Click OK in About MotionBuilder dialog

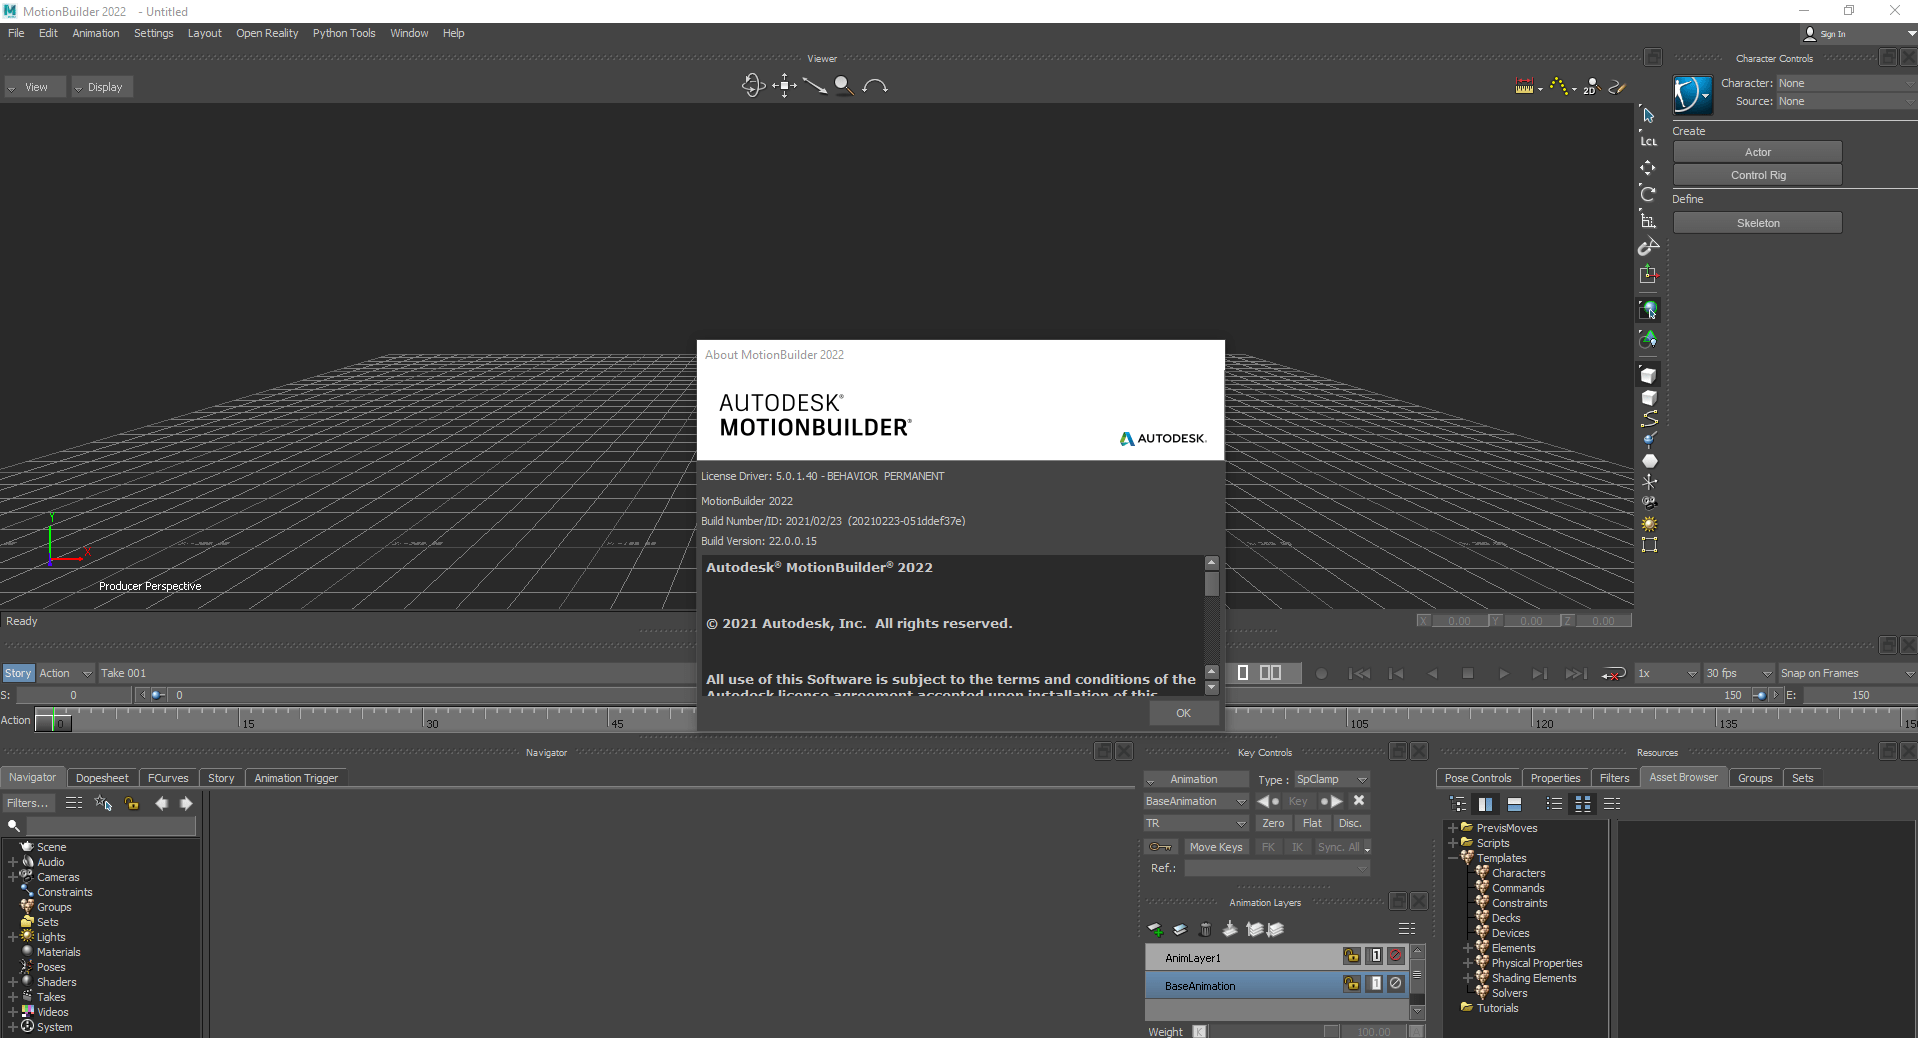coord(1183,713)
